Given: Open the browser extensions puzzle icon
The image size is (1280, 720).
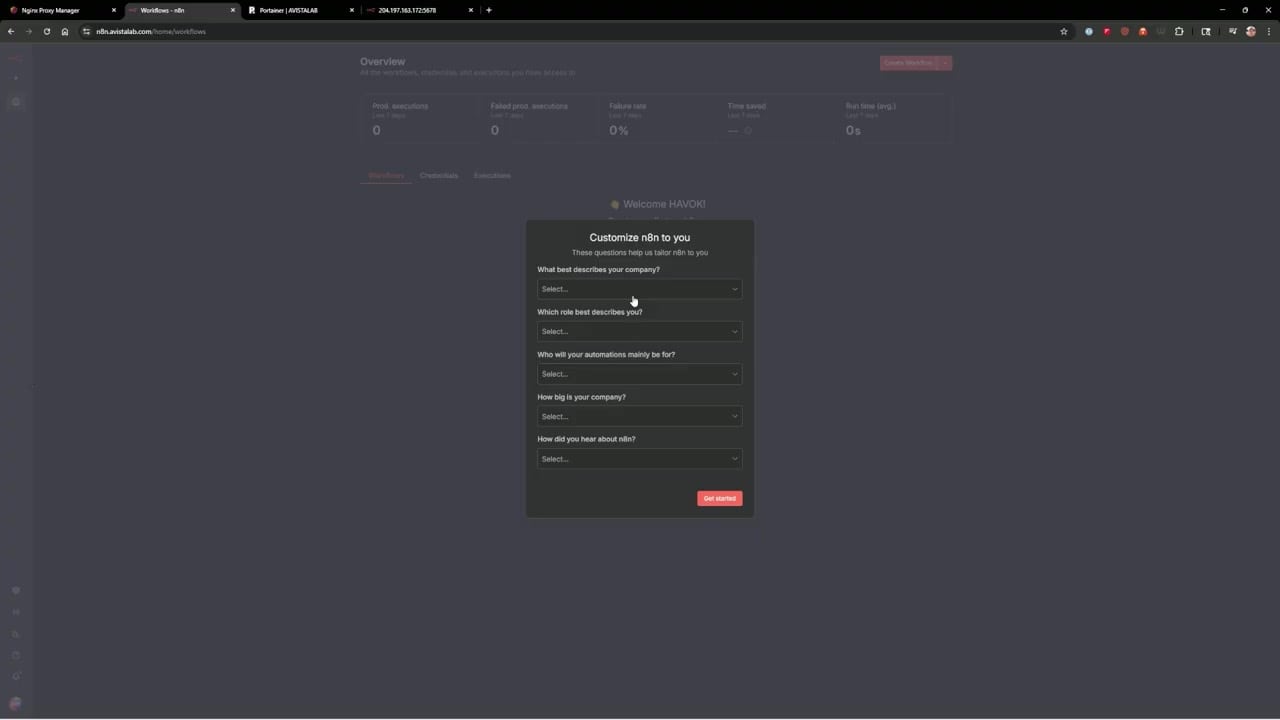Looking at the screenshot, I should tap(1179, 31).
